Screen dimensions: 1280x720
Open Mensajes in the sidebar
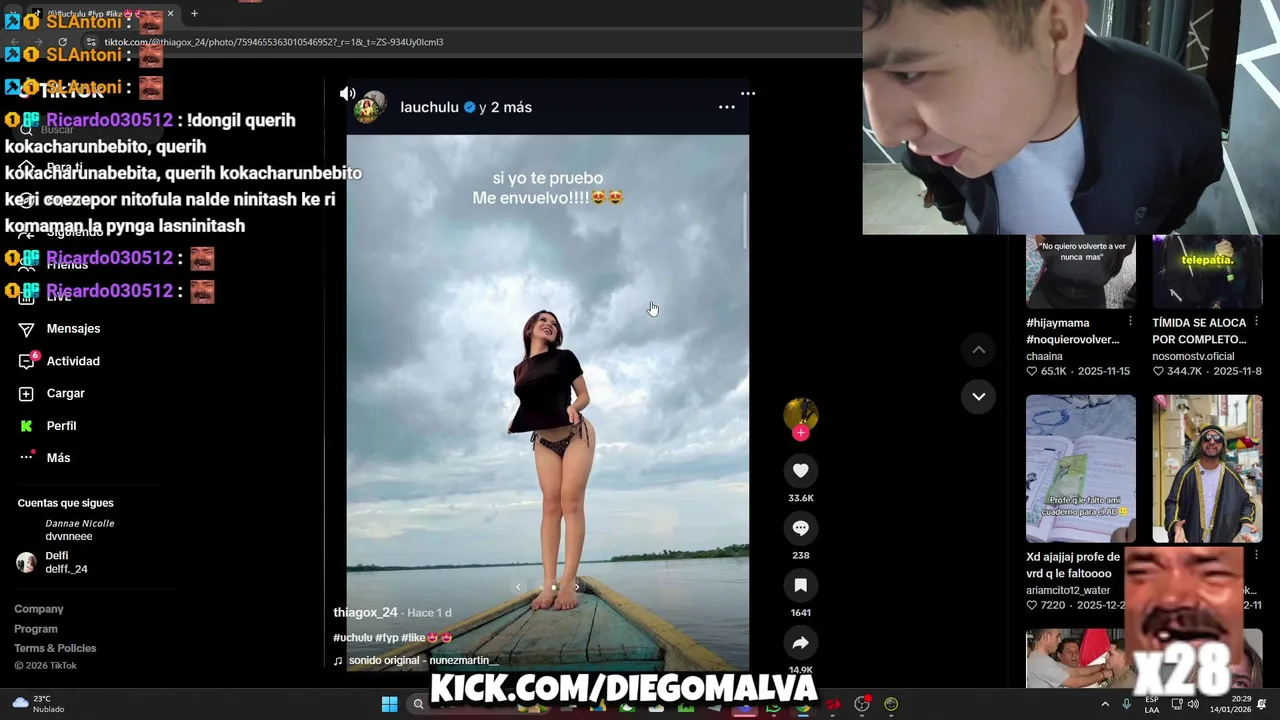tap(73, 328)
